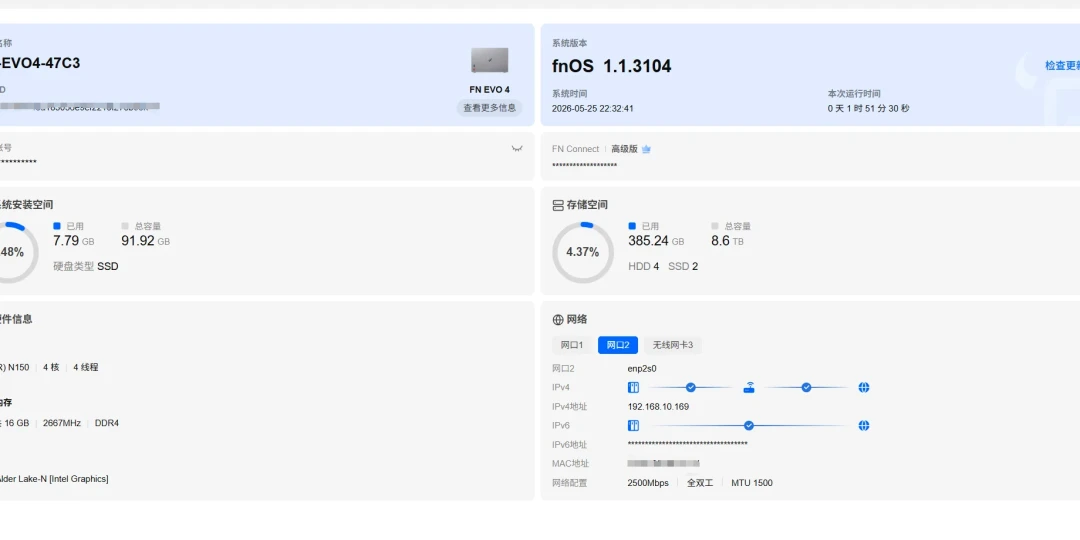
Task: Click the 查看更多信息 button
Action: click(489, 108)
